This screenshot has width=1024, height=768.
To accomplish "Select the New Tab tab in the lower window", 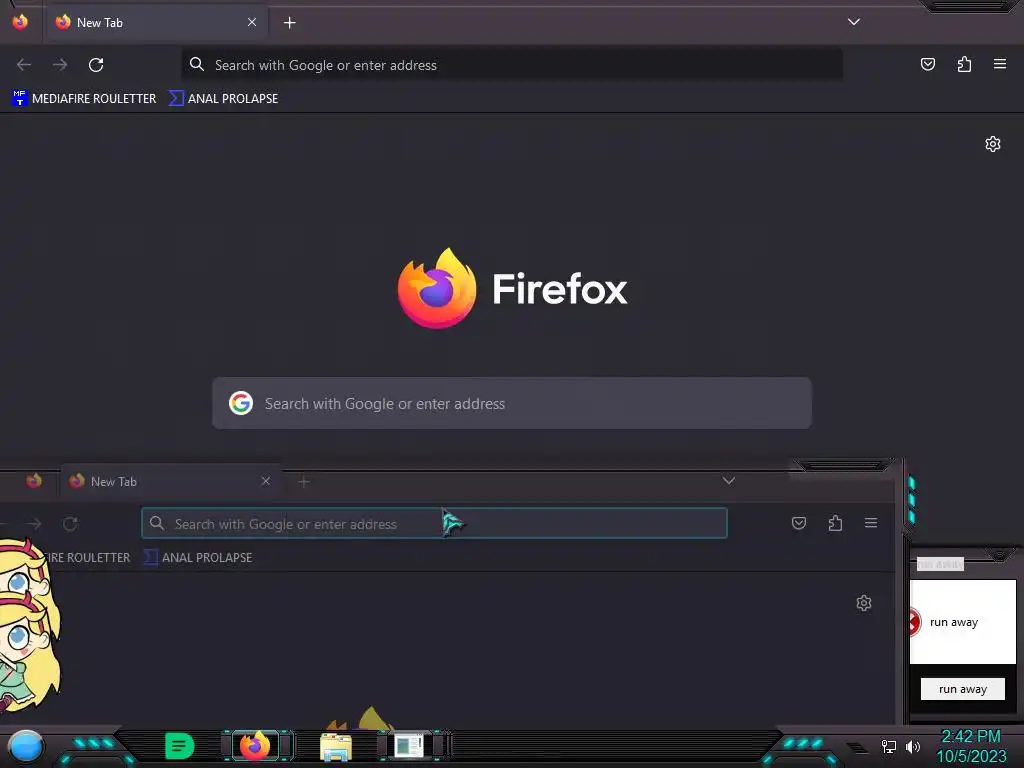I will [x=171, y=481].
